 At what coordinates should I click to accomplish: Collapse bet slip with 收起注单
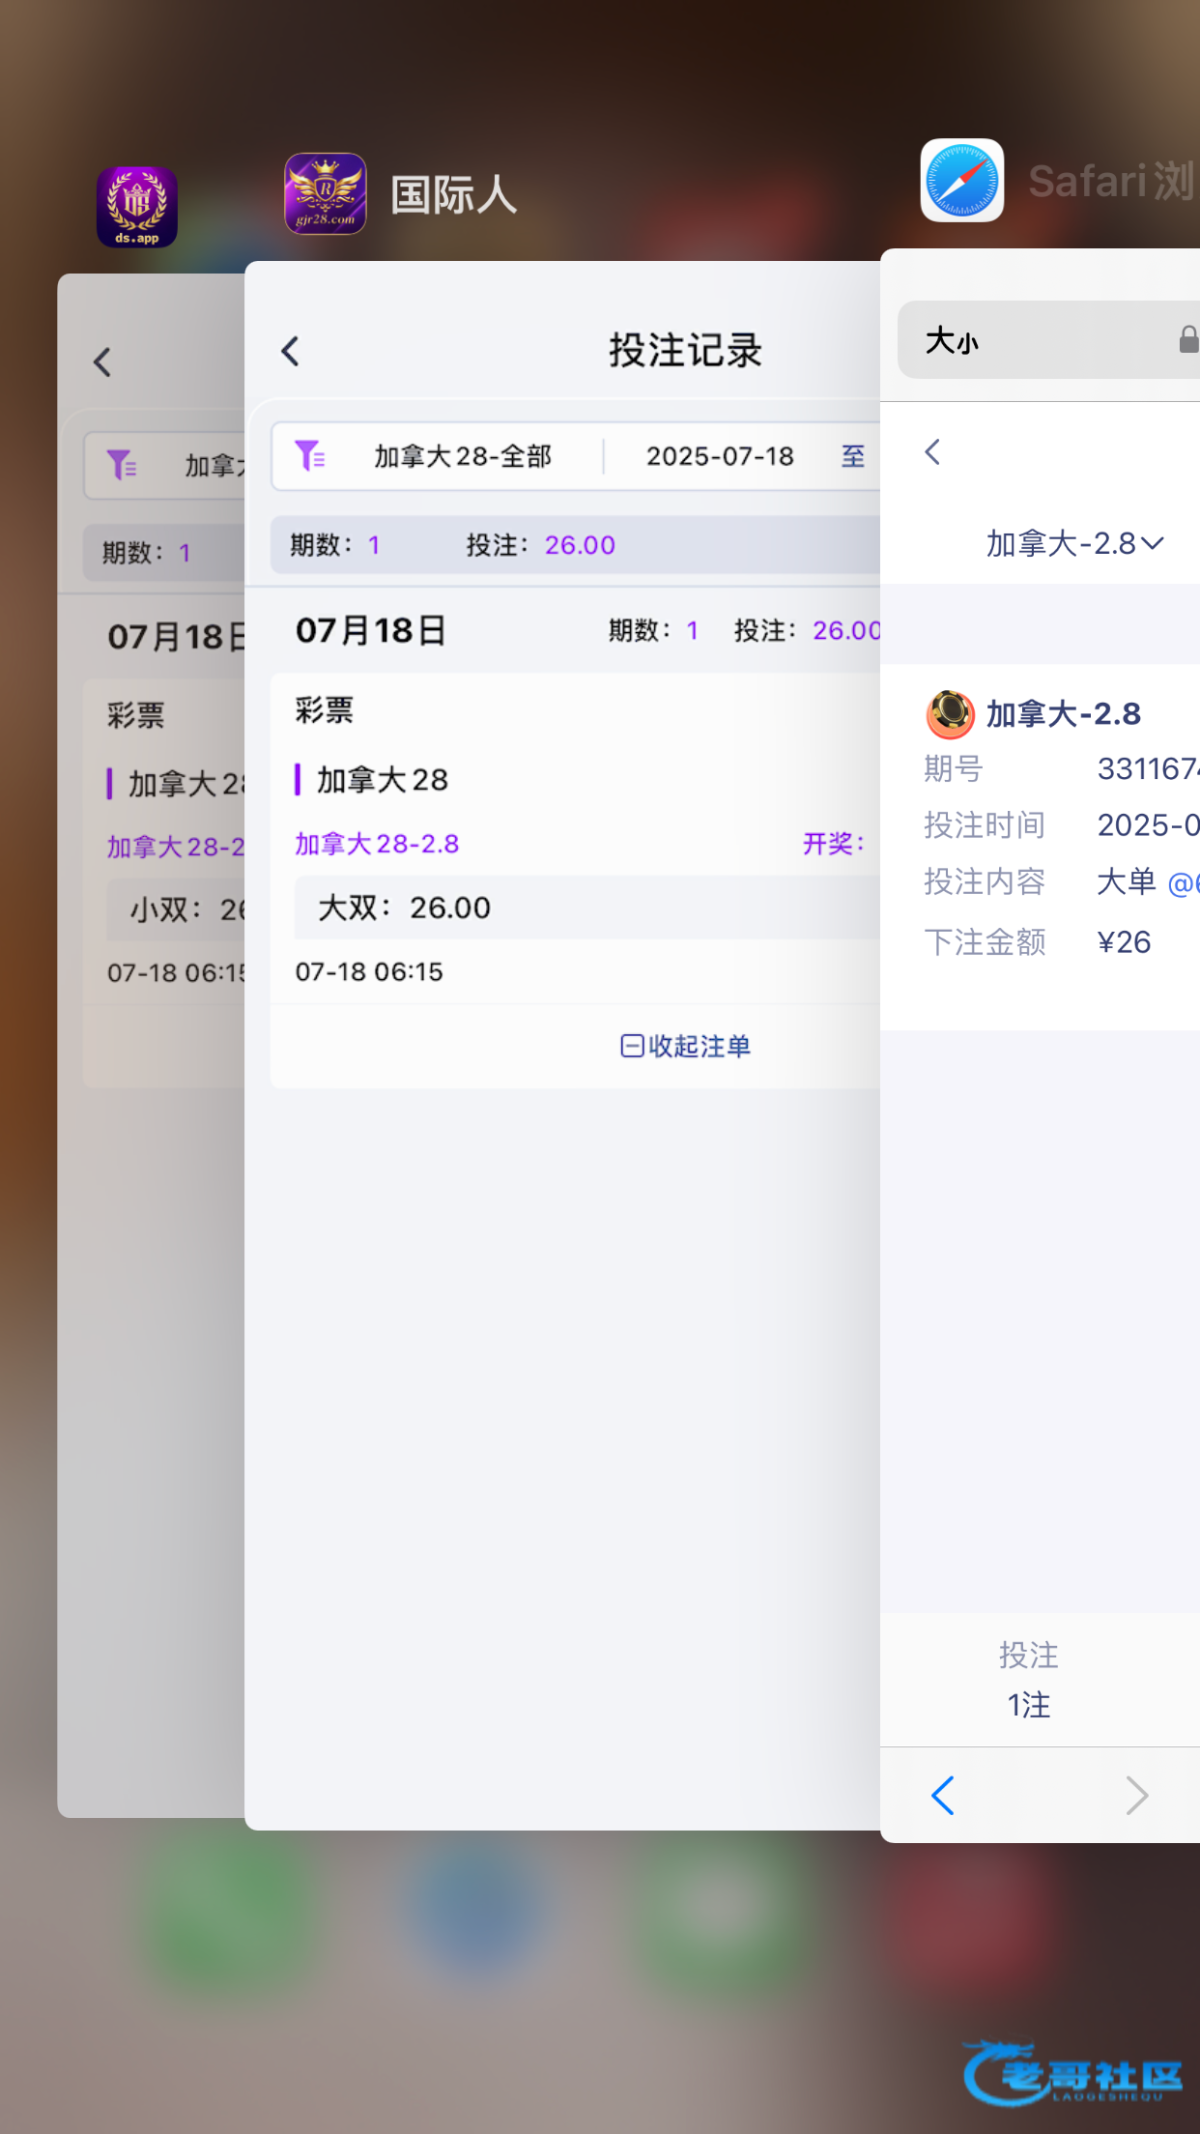click(x=685, y=1046)
